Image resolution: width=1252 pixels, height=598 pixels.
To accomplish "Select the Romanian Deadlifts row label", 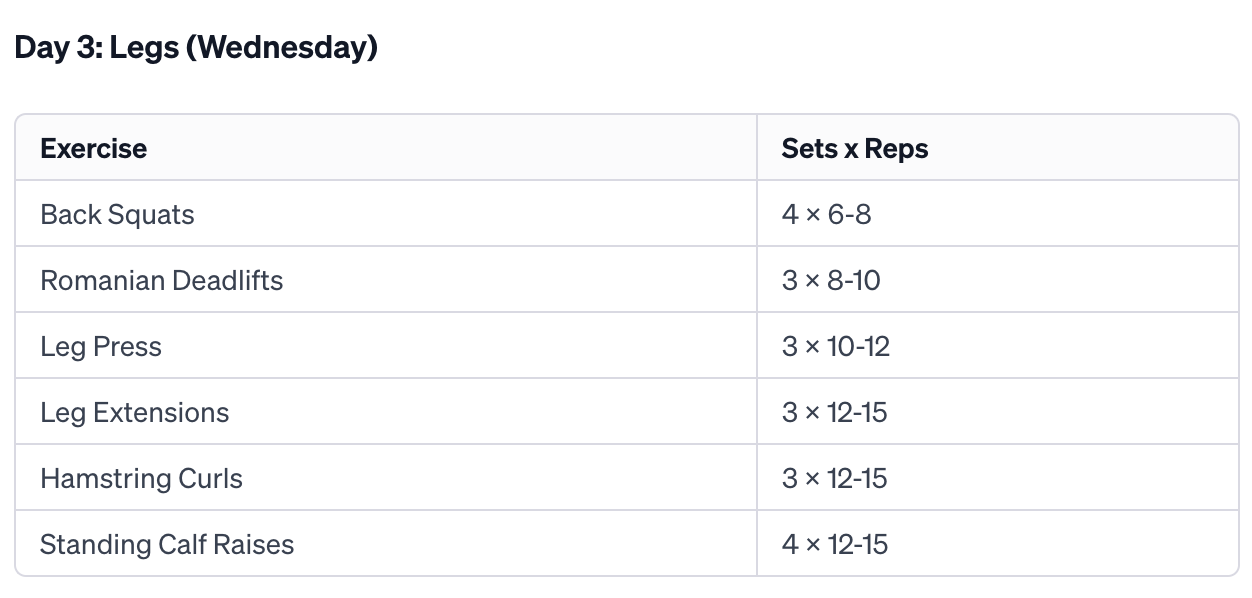I will (x=161, y=280).
